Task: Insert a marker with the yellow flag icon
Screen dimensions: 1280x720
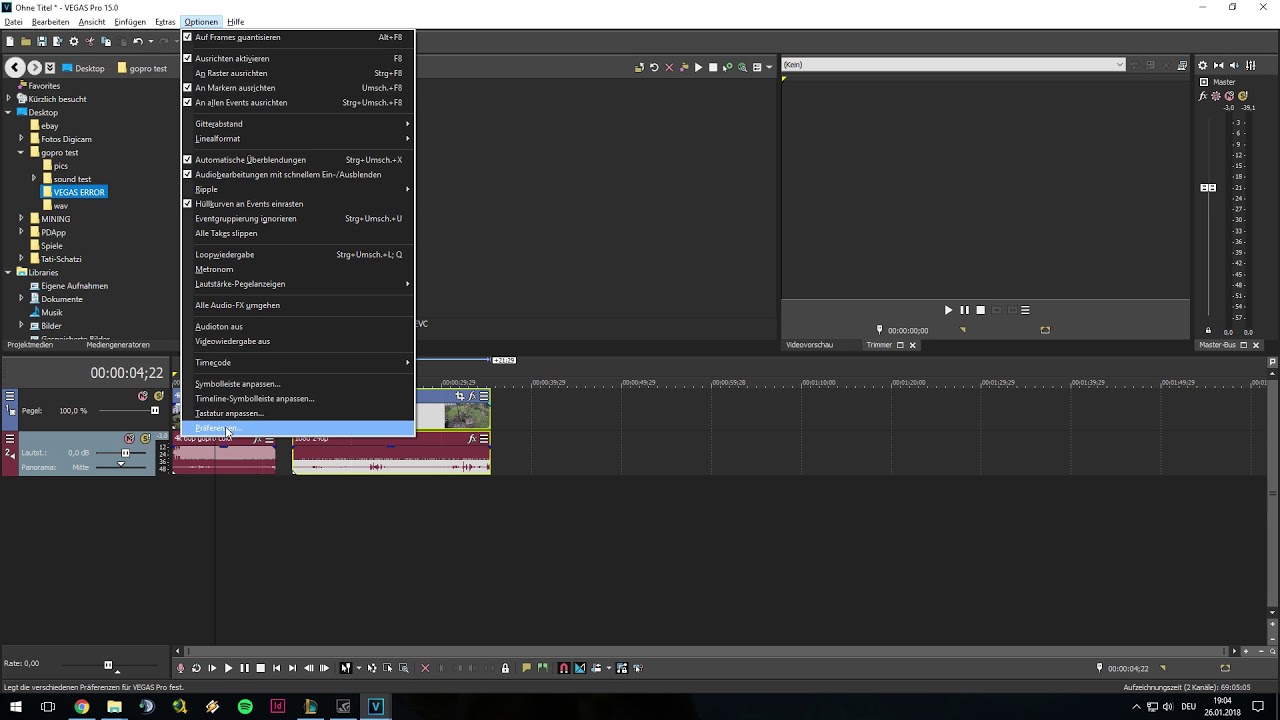Action: click(x=527, y=668)
